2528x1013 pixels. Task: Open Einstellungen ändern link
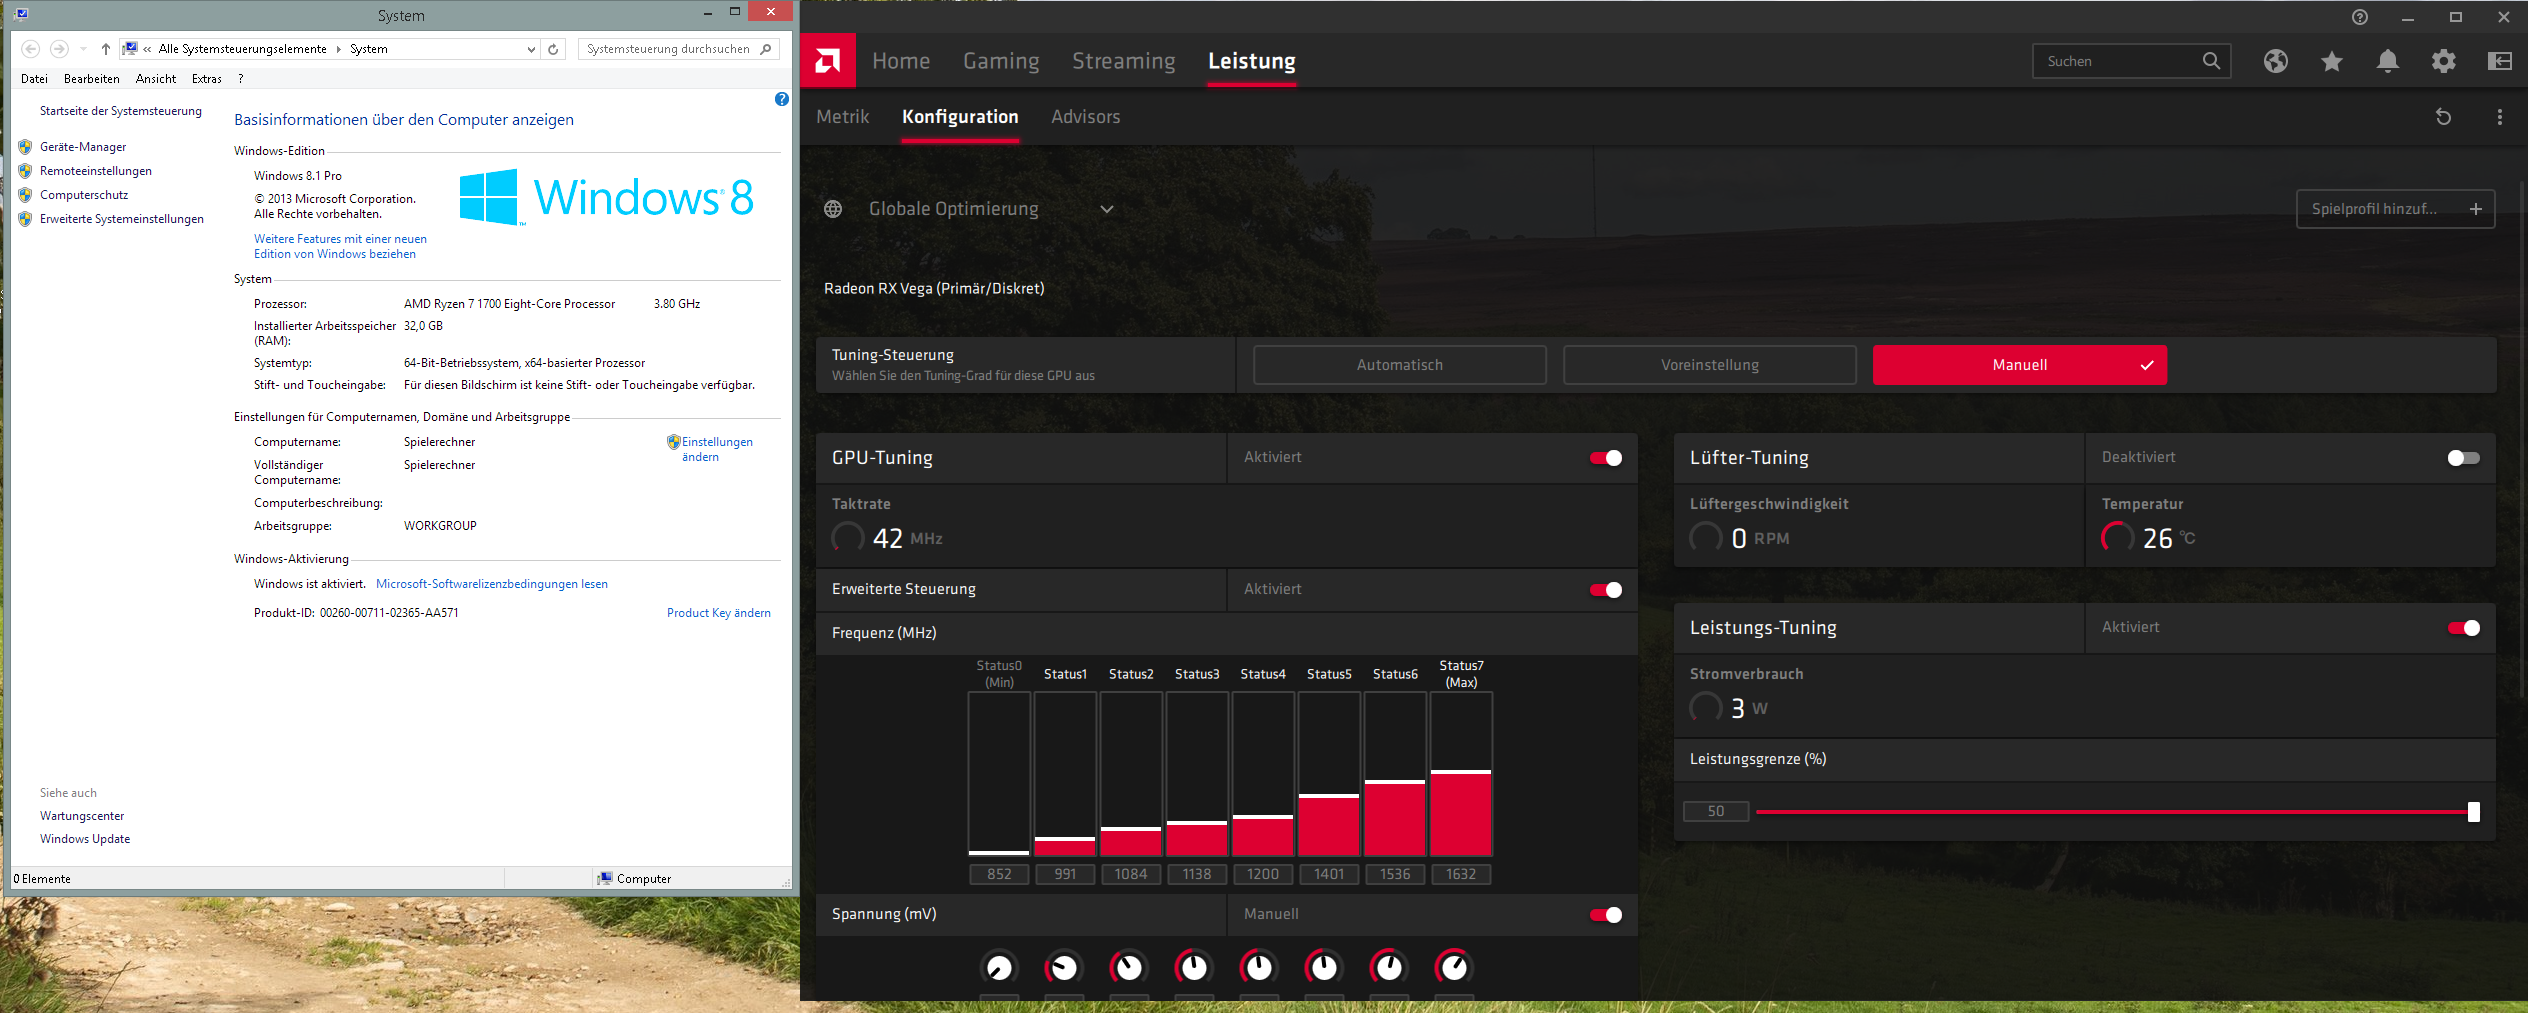(717, 449)
